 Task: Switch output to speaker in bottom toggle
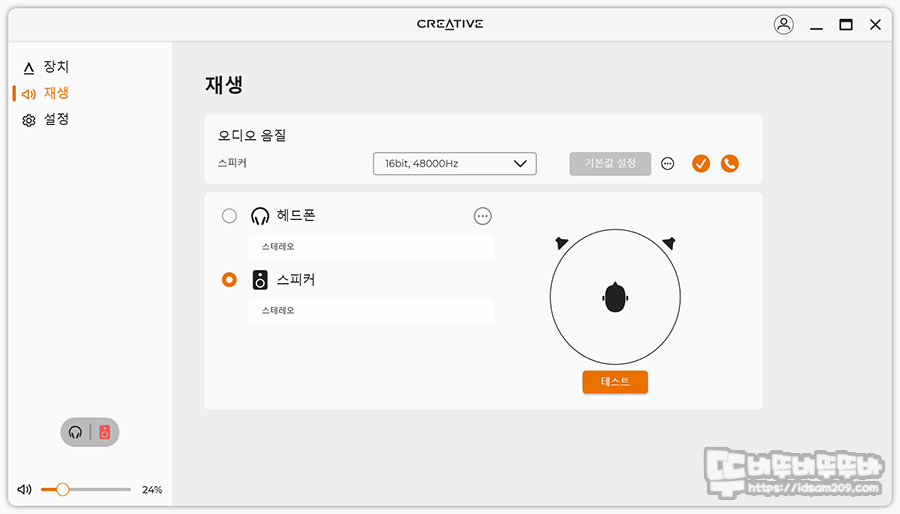[x=104, y=432]
